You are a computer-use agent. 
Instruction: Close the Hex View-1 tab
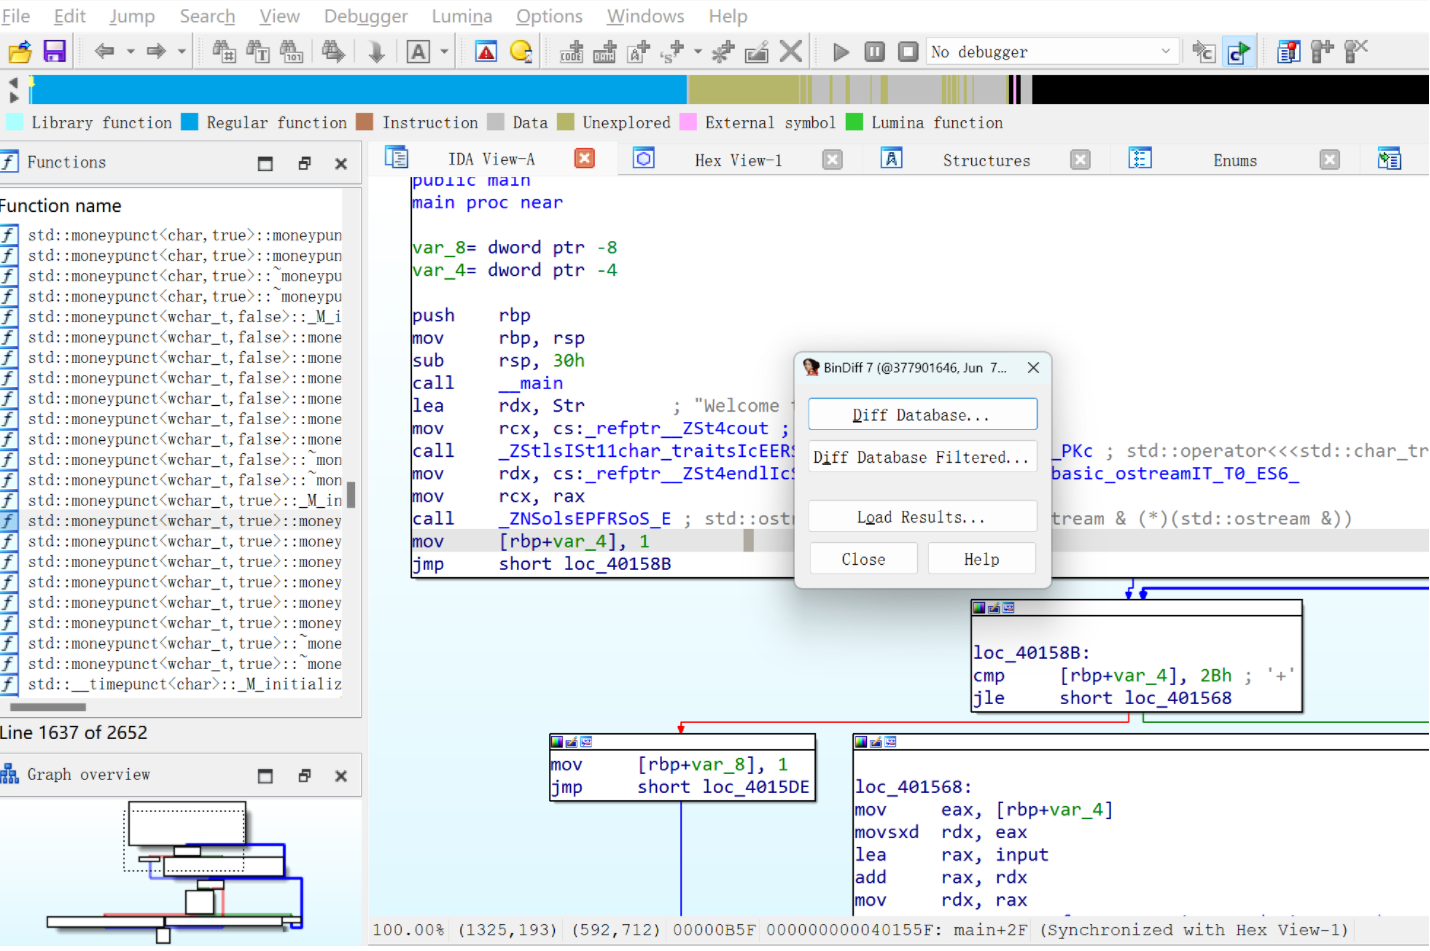[x=832, y=159]
